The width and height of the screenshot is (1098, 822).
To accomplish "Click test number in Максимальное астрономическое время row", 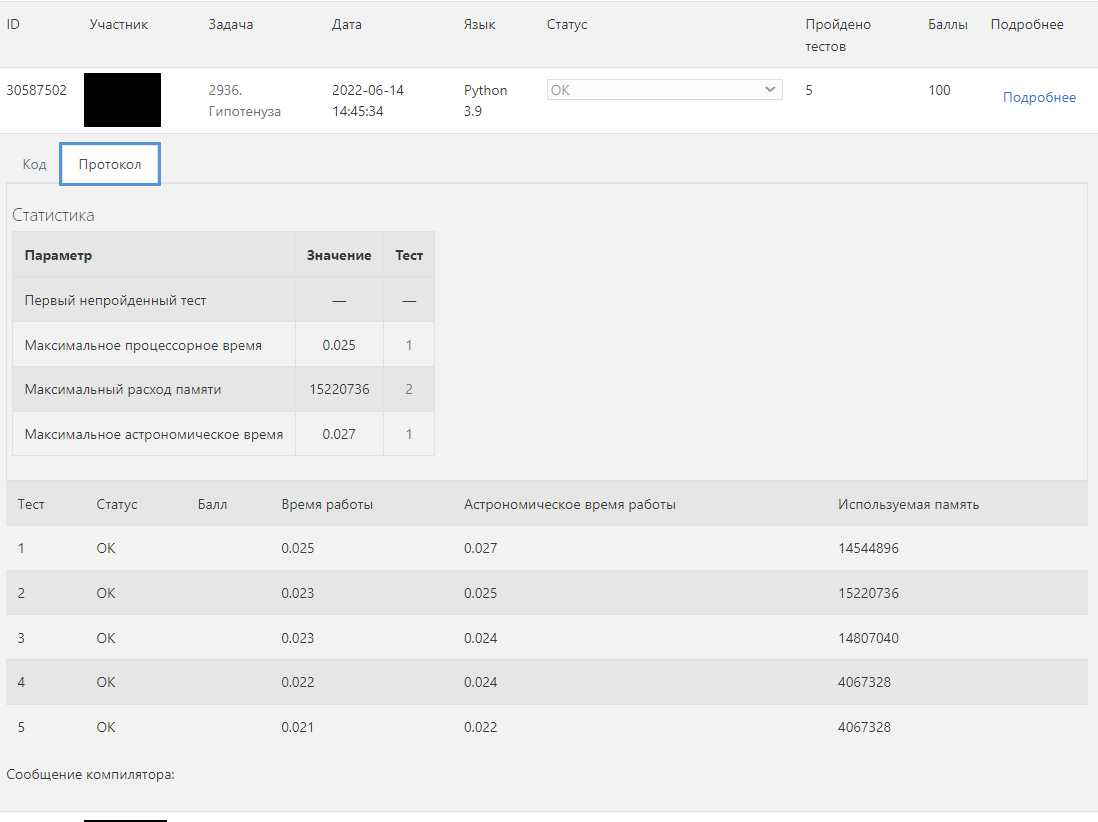I will tap(408, 434).
